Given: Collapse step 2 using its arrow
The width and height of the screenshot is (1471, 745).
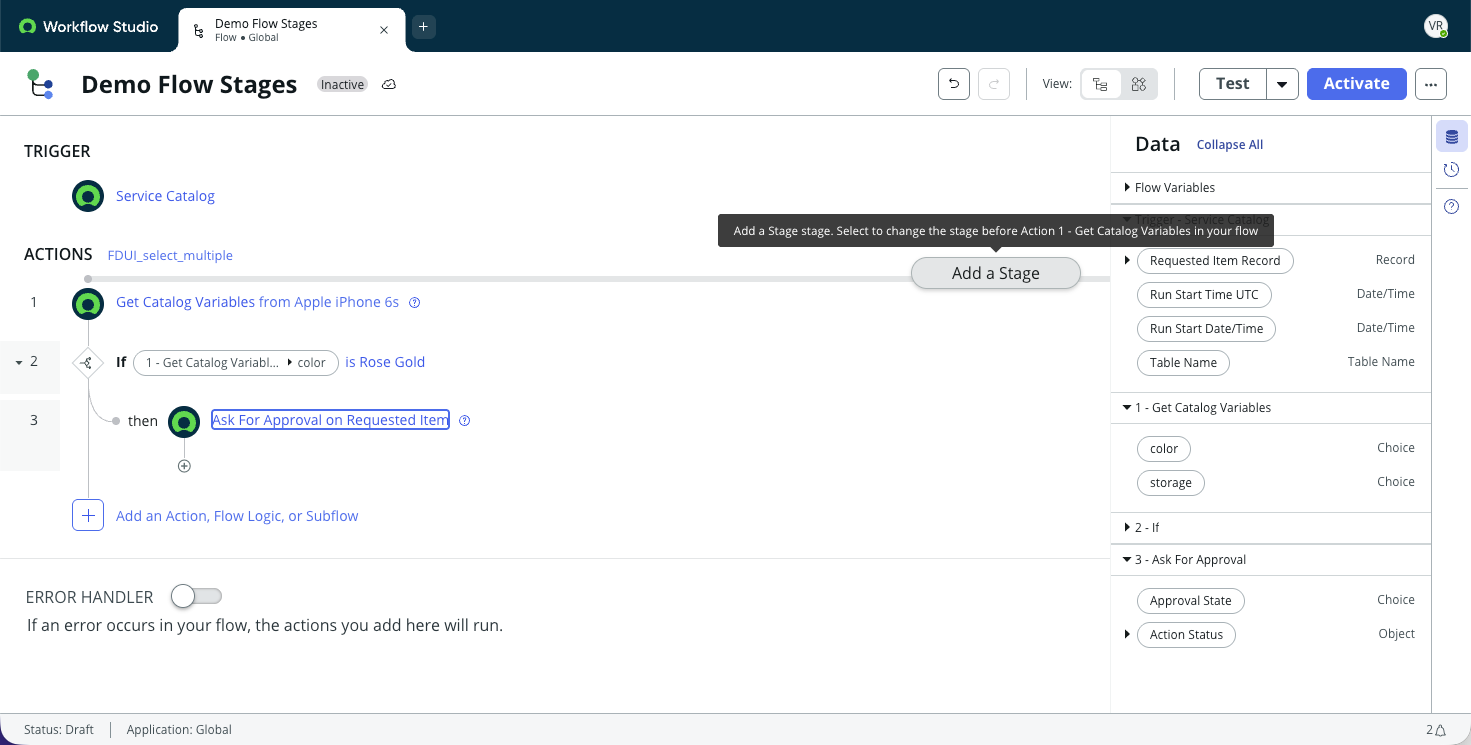Looking at the screenshot, I should pos(19,362).
